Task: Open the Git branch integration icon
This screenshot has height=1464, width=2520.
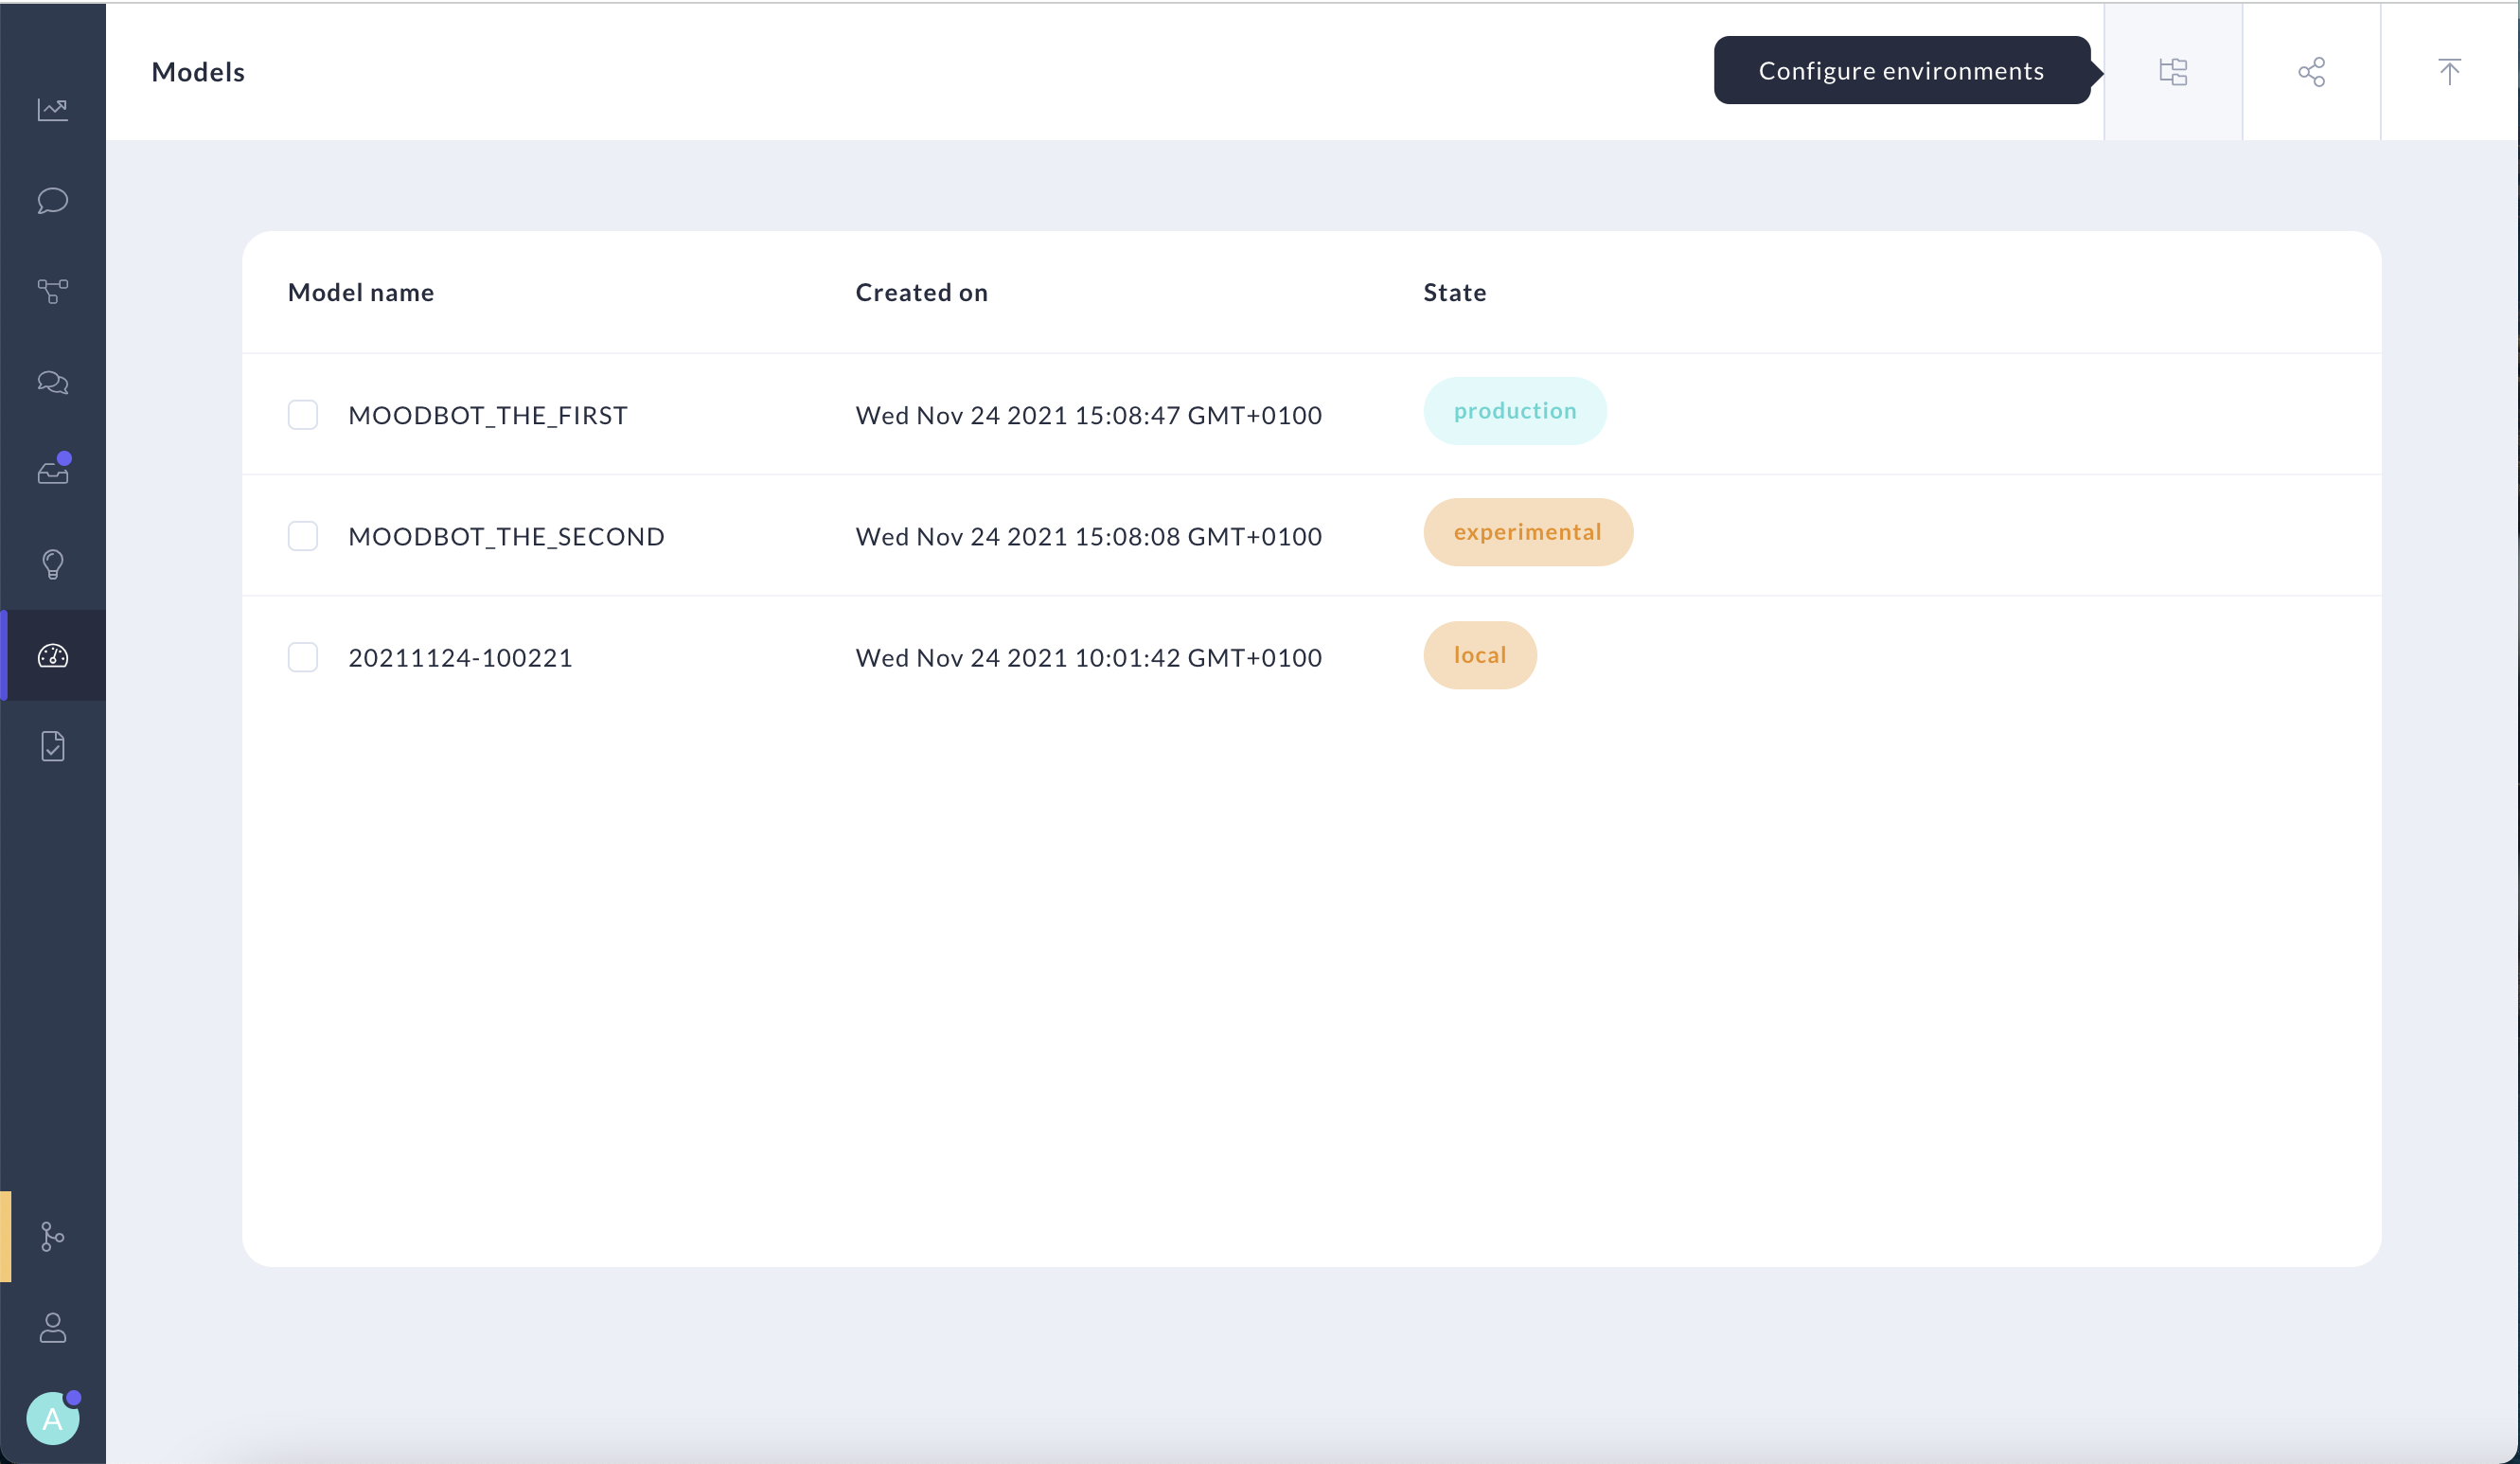Action: 53,1236
